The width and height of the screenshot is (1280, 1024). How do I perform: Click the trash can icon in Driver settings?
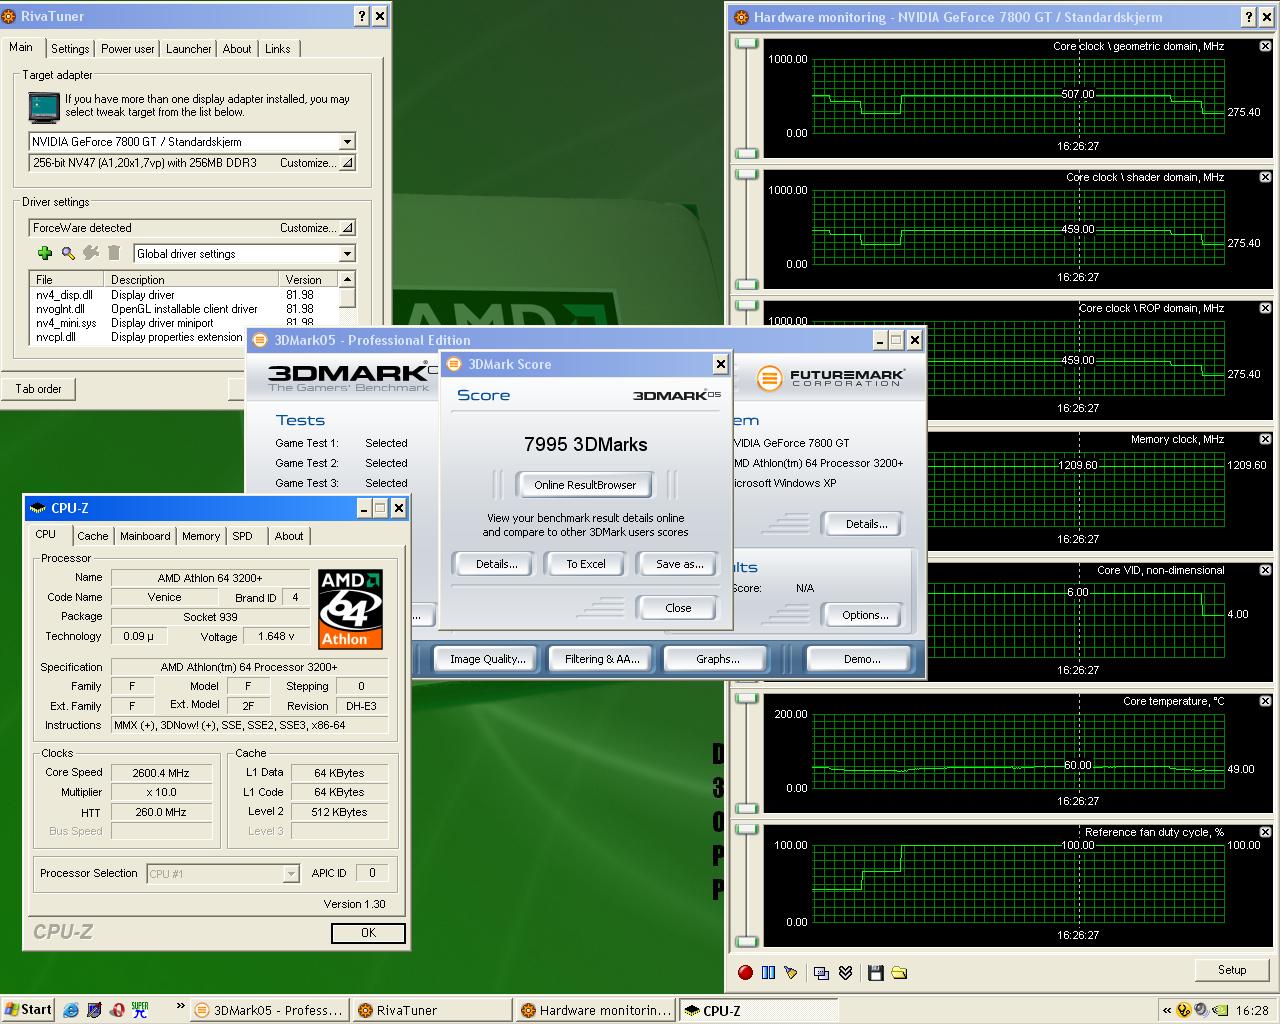pyautogui.click(x=114, y=253)
